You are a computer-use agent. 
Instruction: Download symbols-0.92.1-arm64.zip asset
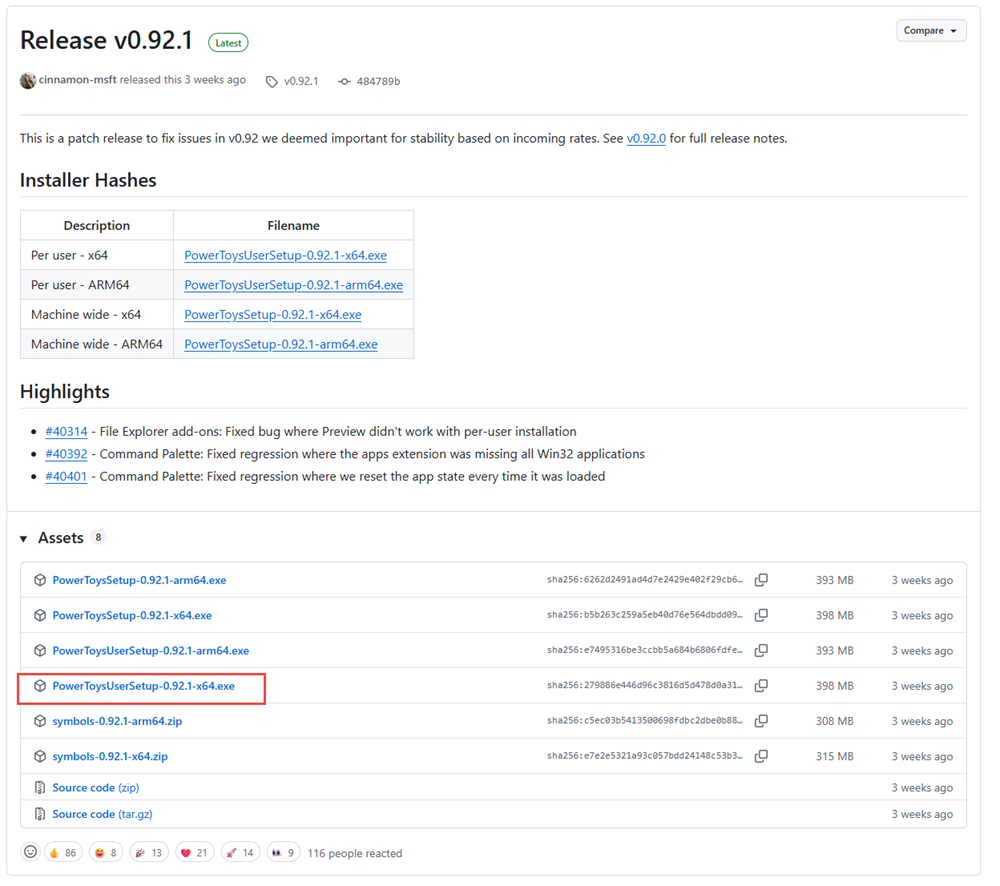coord(117,721)
